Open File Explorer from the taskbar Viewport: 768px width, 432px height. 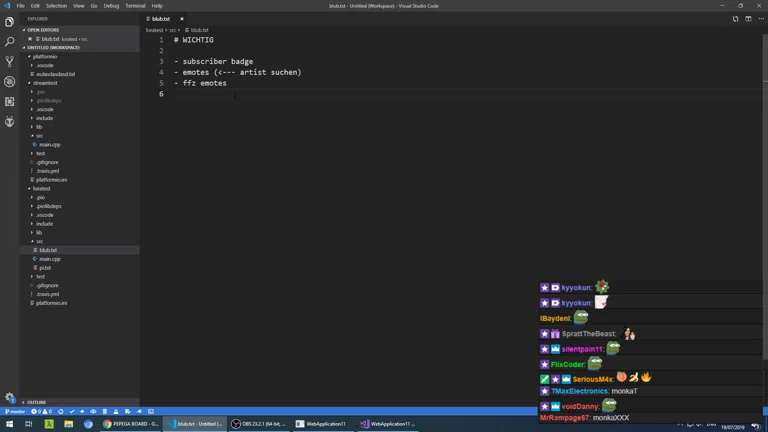click(x=69, y=424)
